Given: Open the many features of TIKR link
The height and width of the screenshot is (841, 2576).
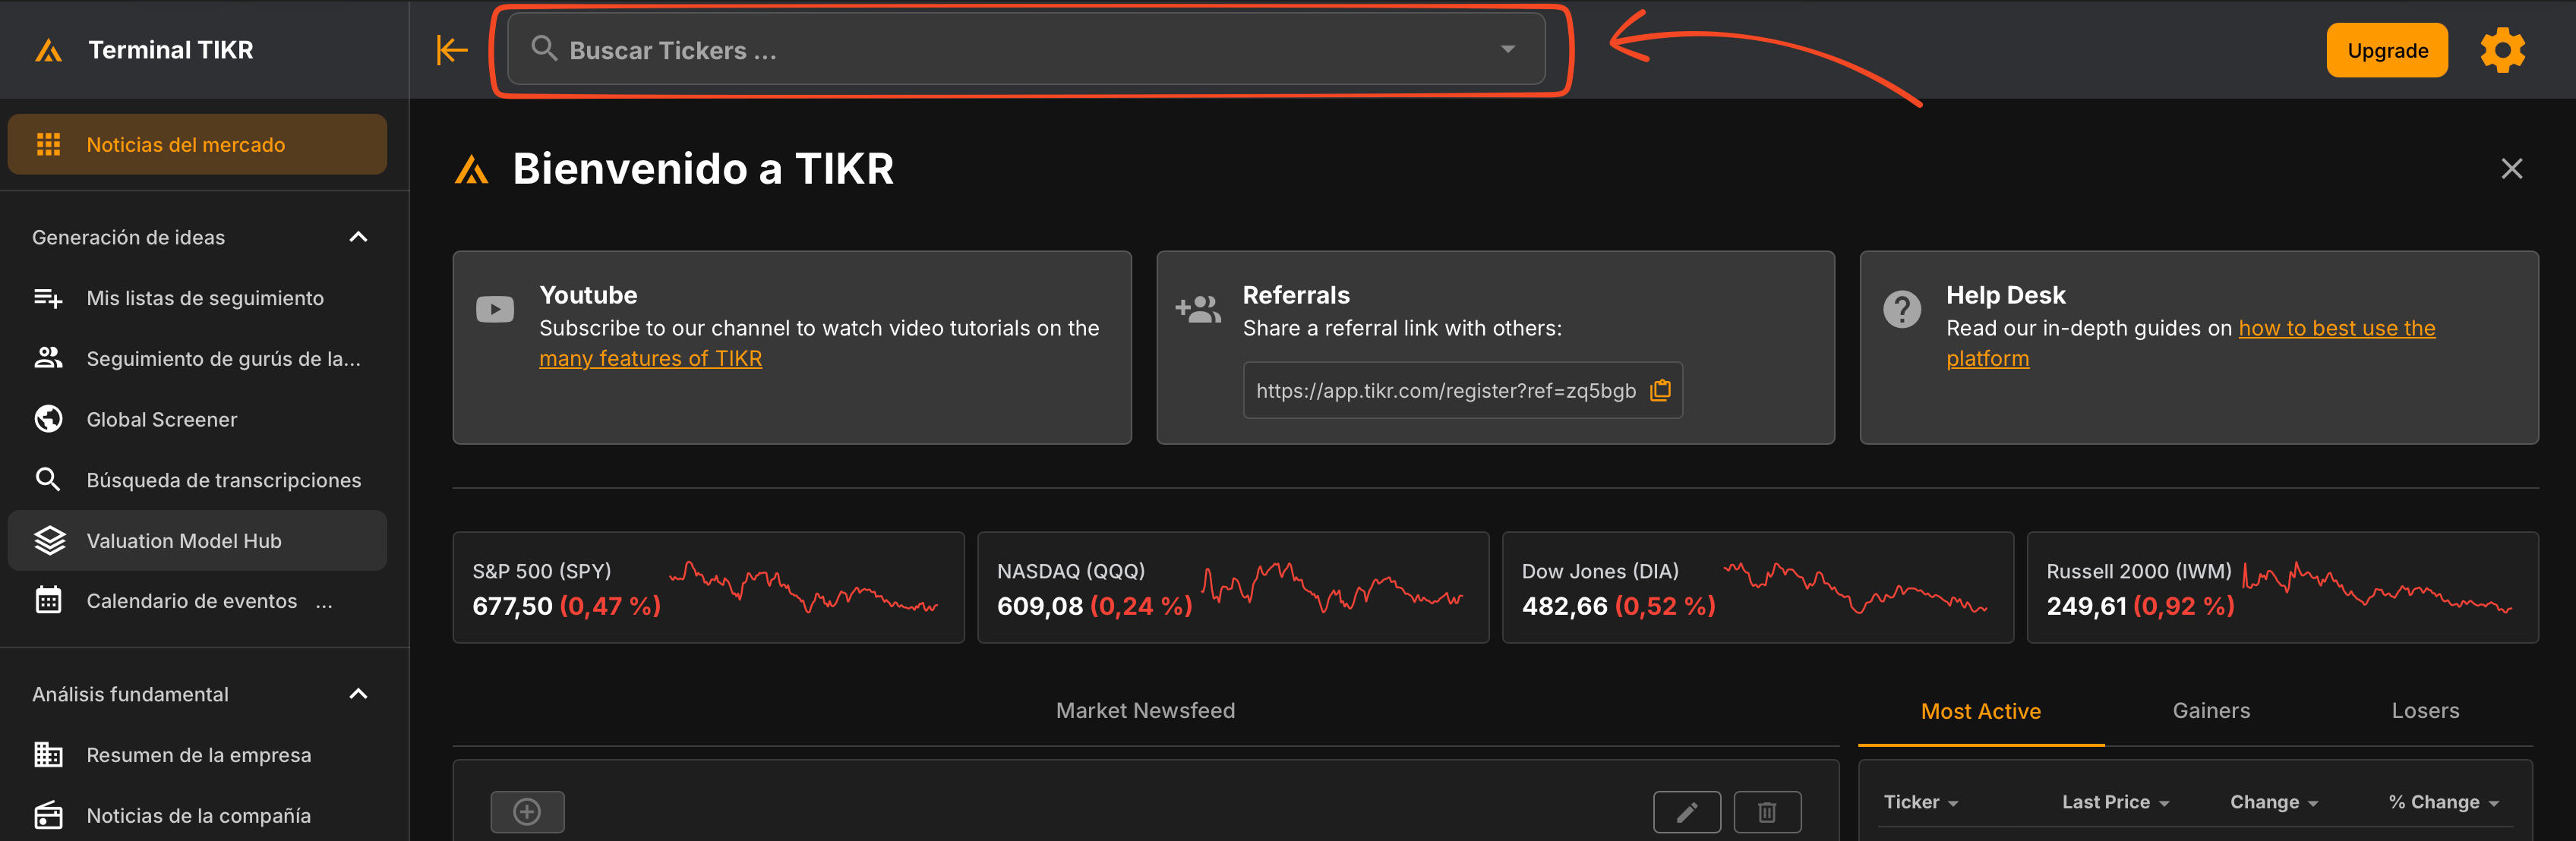Looking at the screenshot, I should click(x=650, y=358).
